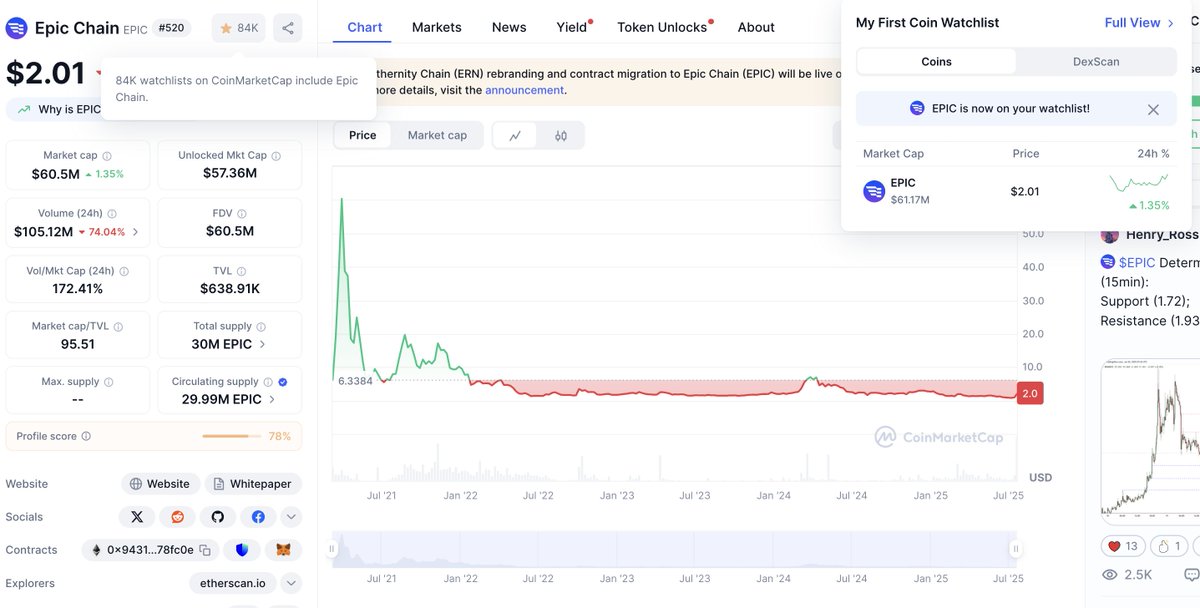Open the Reddit social icon
The image size is (1200, 608).
click(177, 517)
